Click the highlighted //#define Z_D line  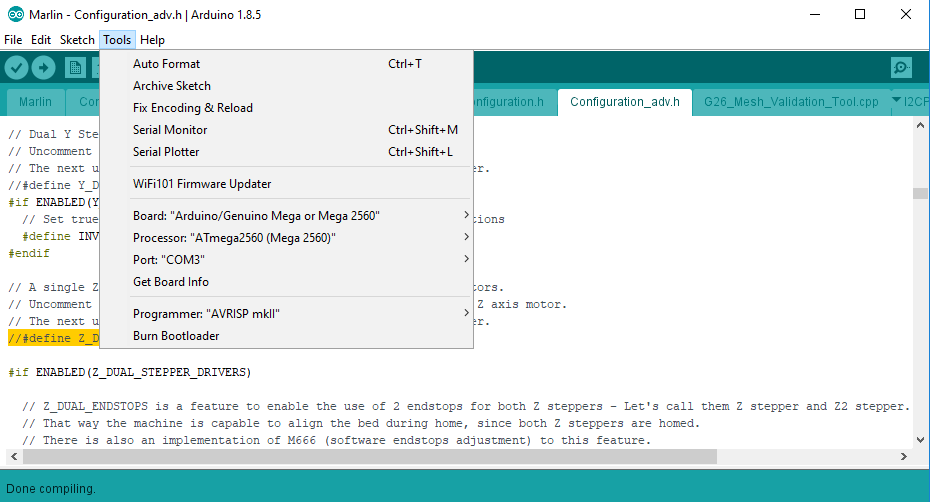(x=53, y=338)
